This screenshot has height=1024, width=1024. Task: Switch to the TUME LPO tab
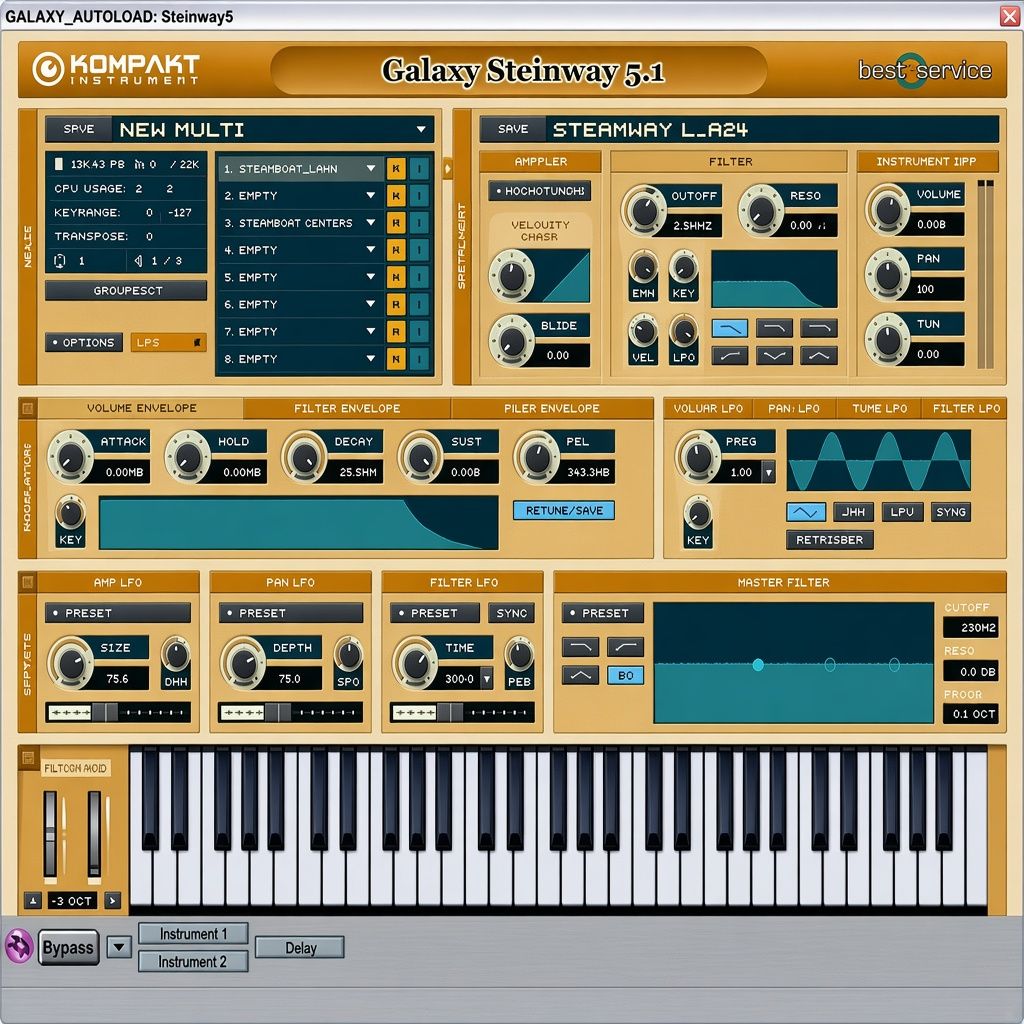click(879, 408)
